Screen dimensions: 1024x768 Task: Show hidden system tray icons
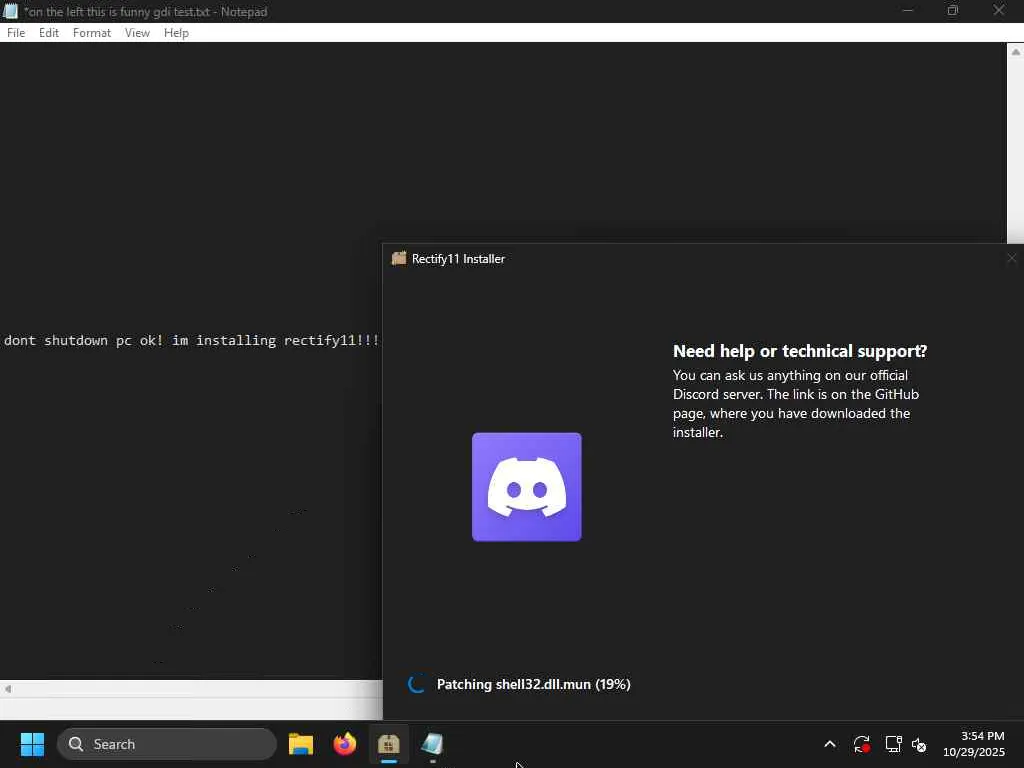pyautogui.click(x=830, y=744)
